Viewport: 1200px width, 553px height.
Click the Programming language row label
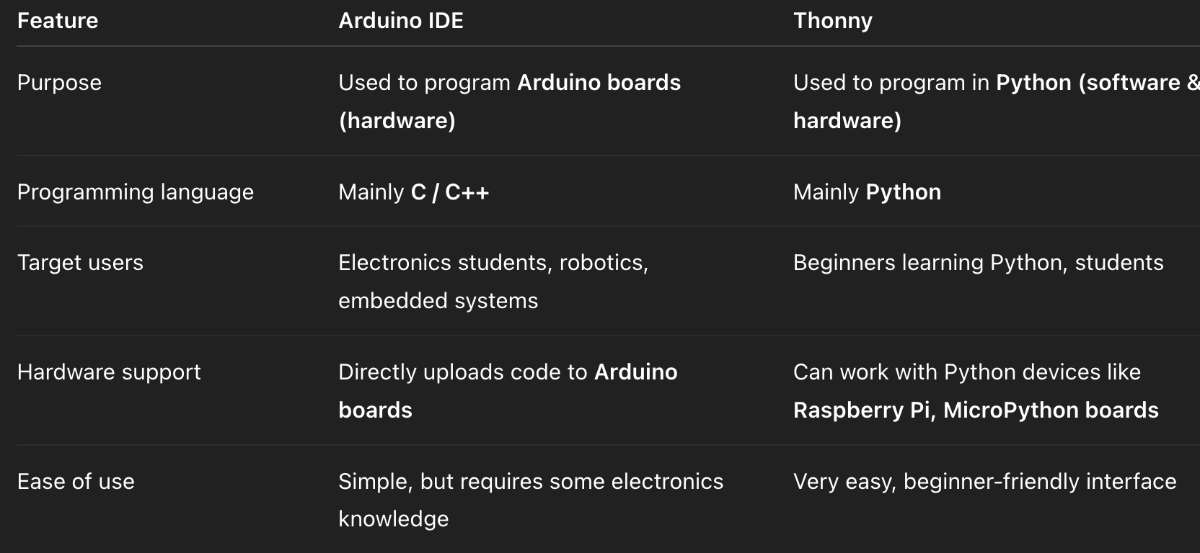point(135,192)
